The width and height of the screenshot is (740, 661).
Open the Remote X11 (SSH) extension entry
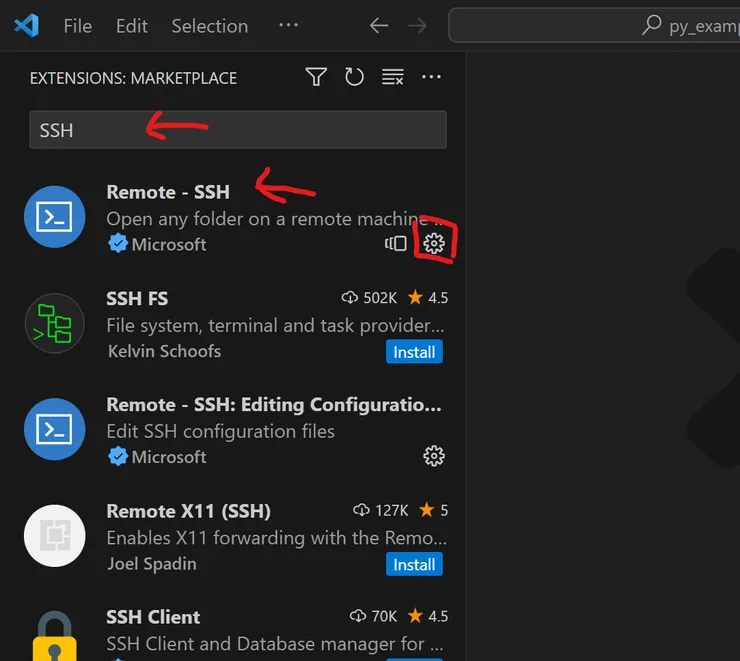coord(236,537)
